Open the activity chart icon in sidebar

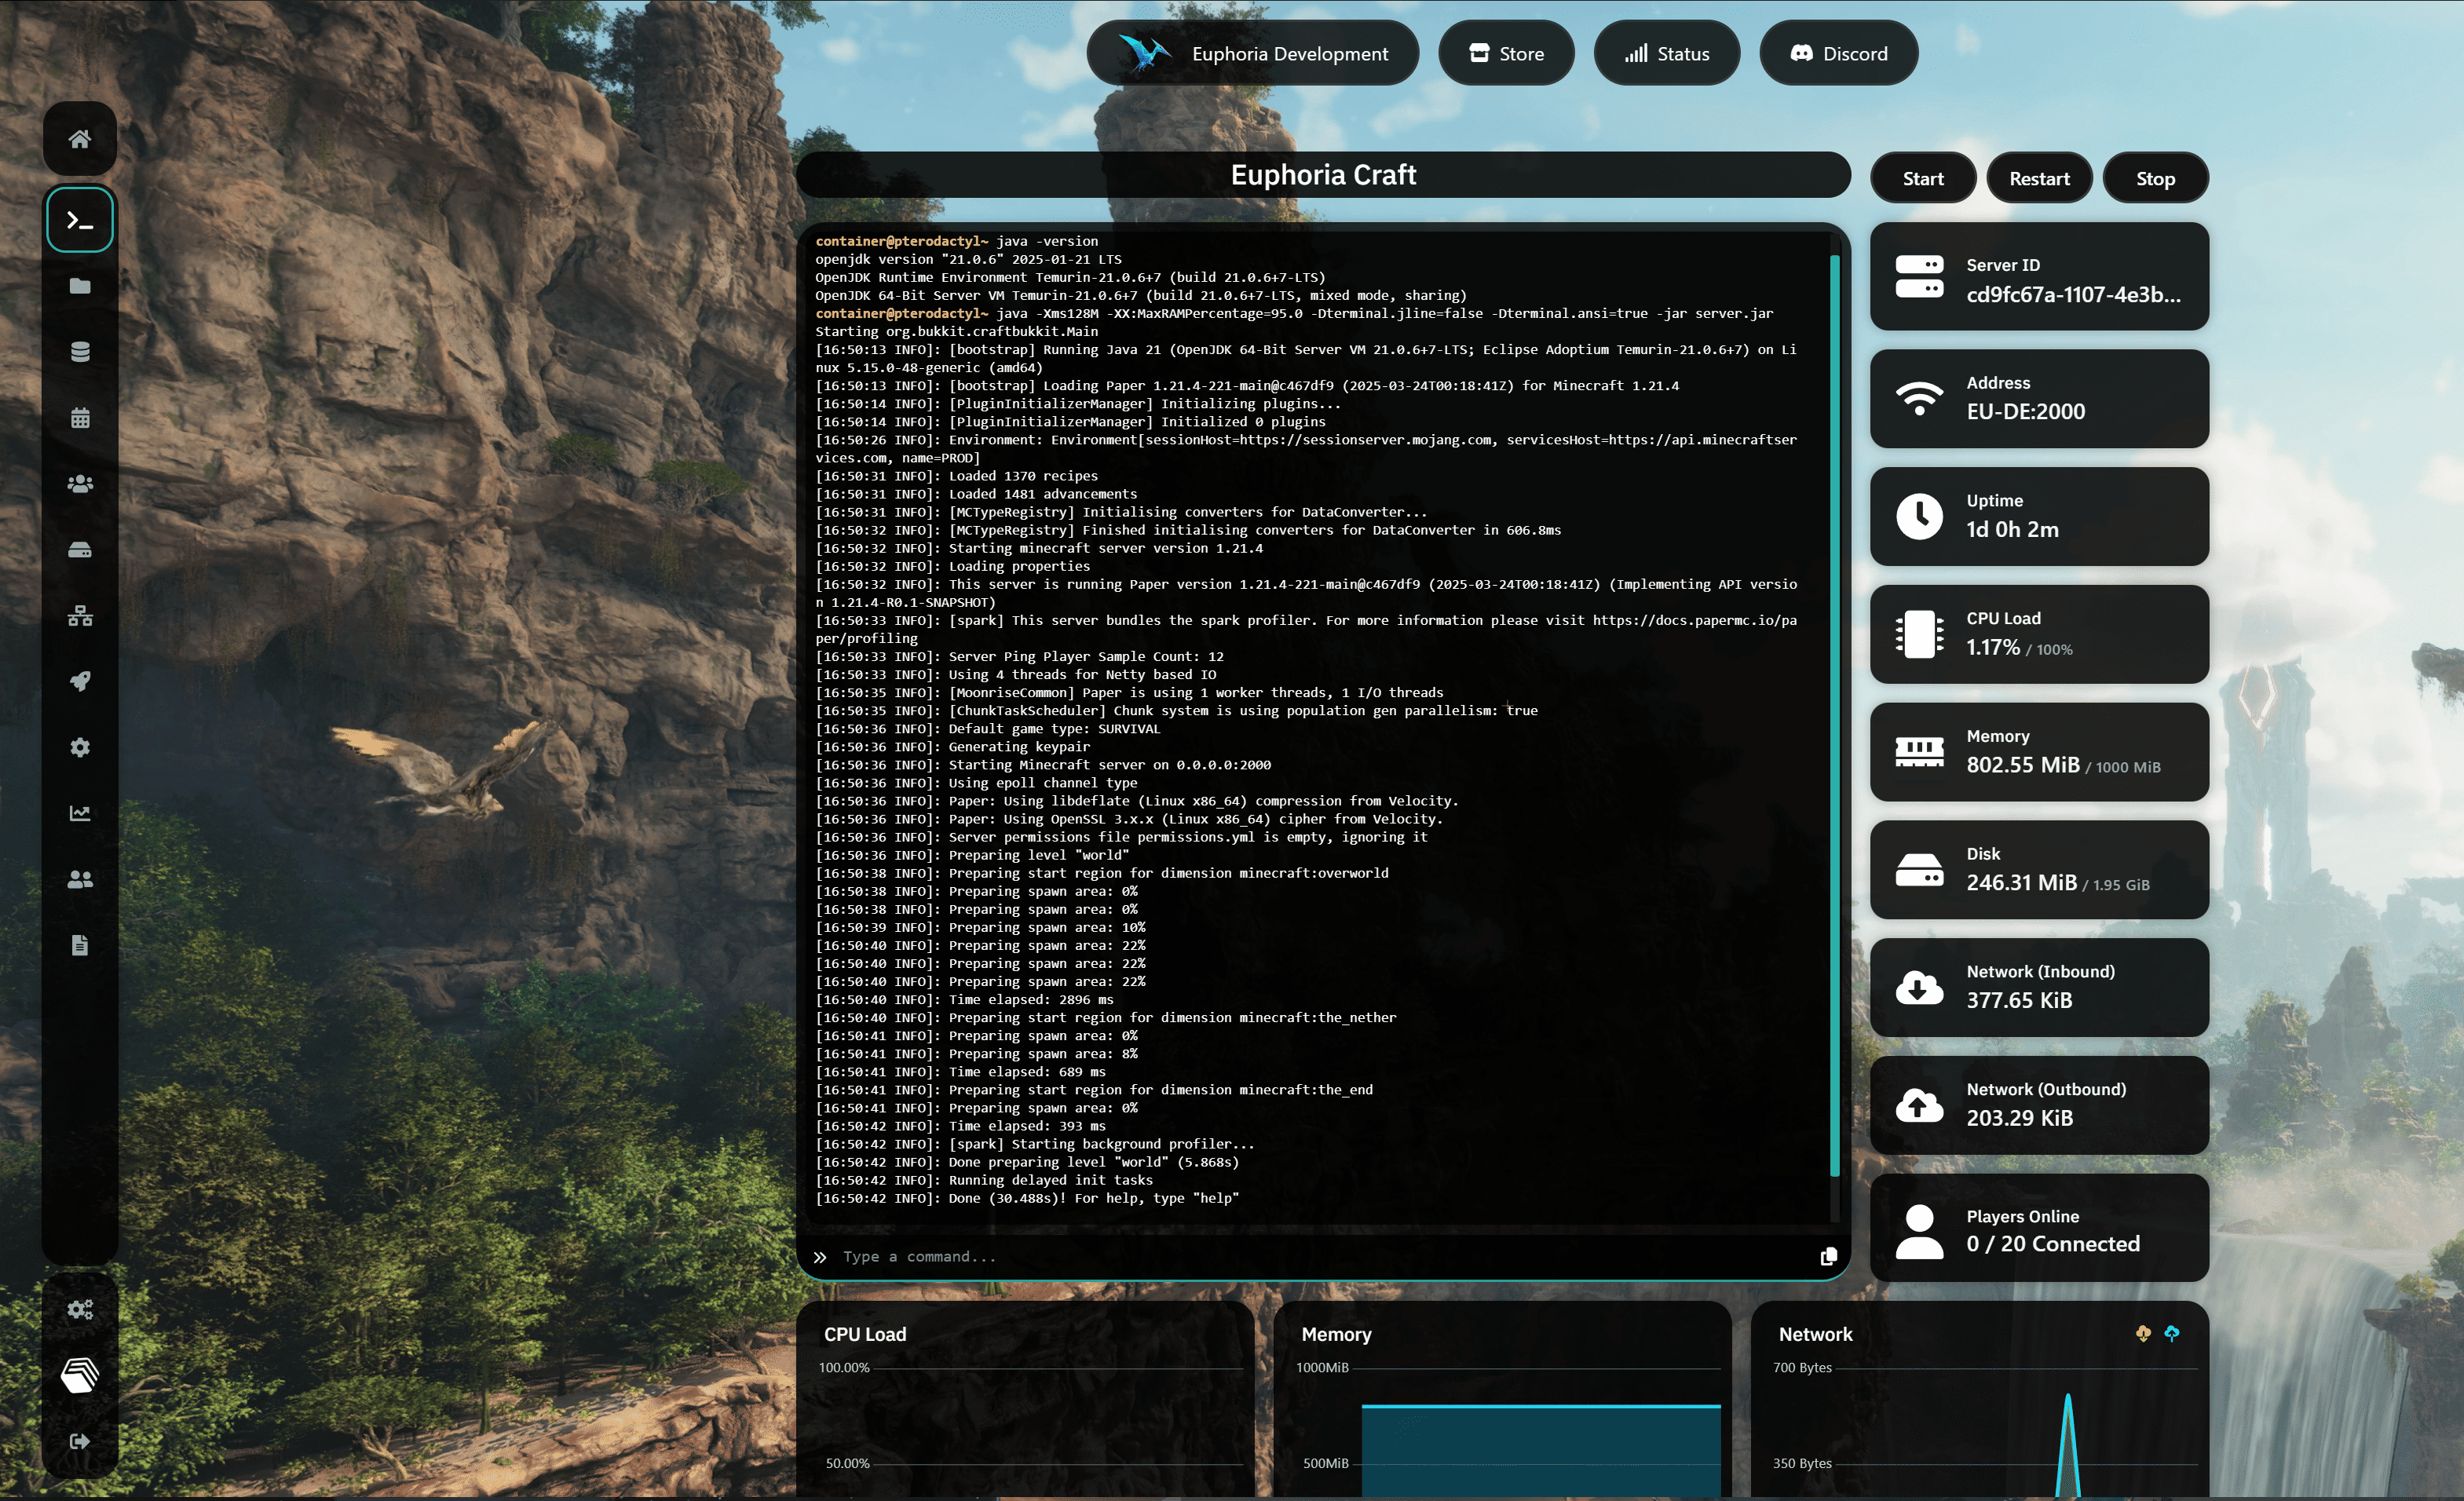tap(80, 813)
